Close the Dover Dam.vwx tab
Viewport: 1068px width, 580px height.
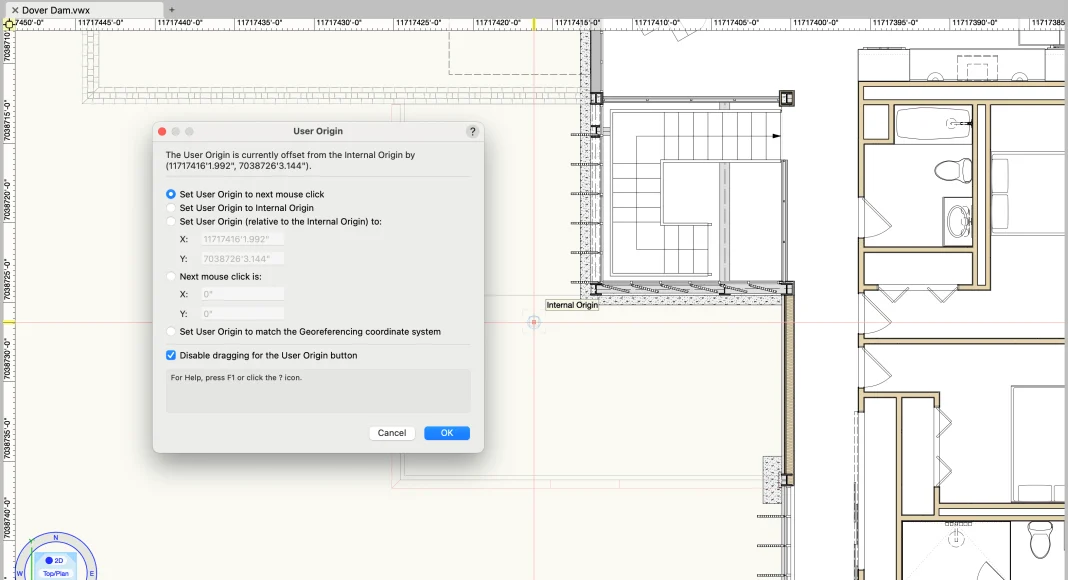click(x=14, y=10)
